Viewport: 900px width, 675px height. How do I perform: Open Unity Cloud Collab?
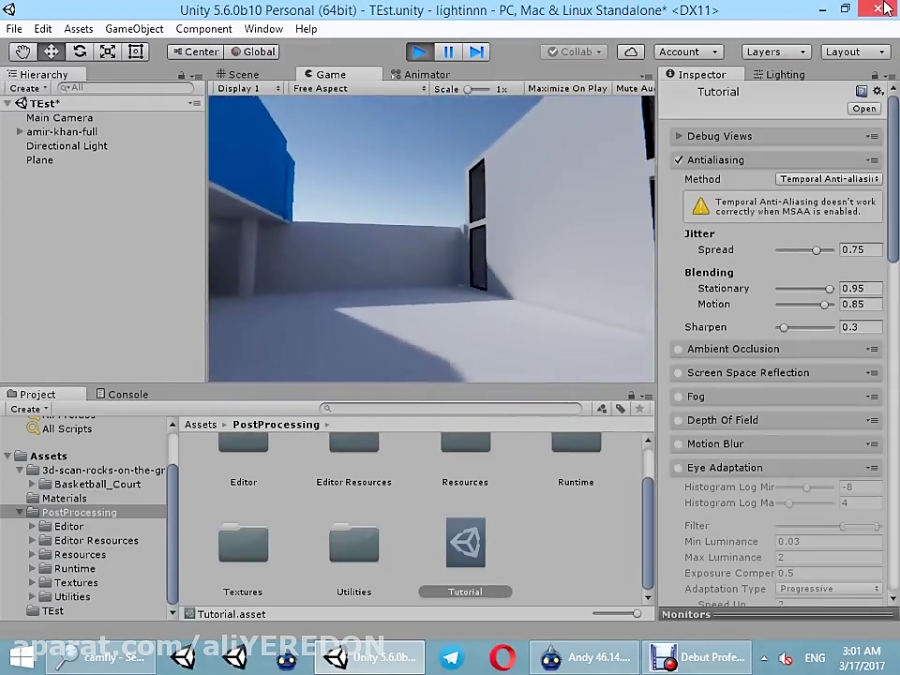573,51
